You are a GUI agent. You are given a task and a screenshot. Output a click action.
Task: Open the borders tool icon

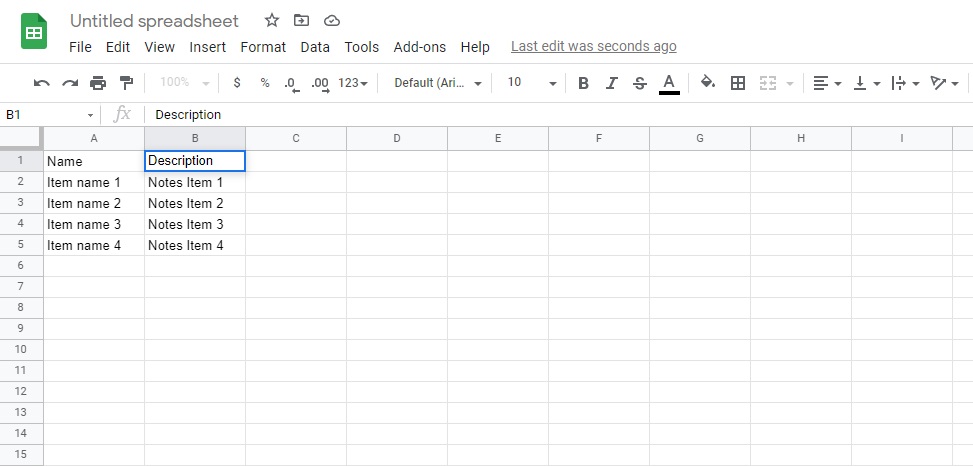(738, 83)
